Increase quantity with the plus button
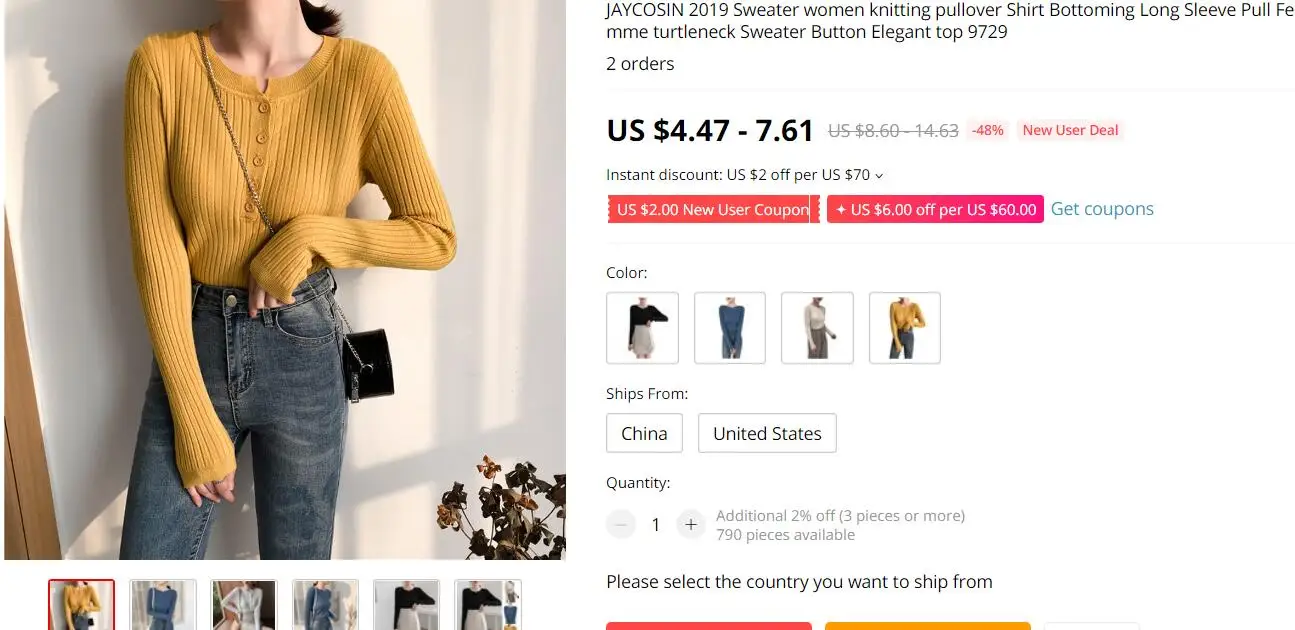This screenshot has width=1295, height=630. [x=690, y=524]
